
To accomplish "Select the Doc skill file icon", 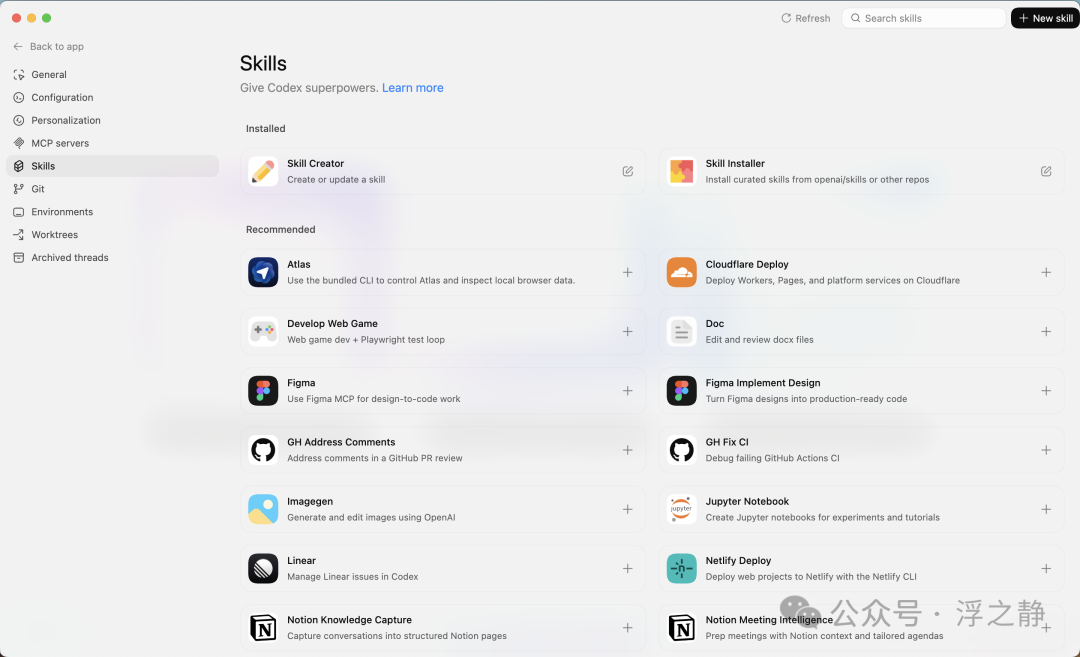I will tap(681, 332).
